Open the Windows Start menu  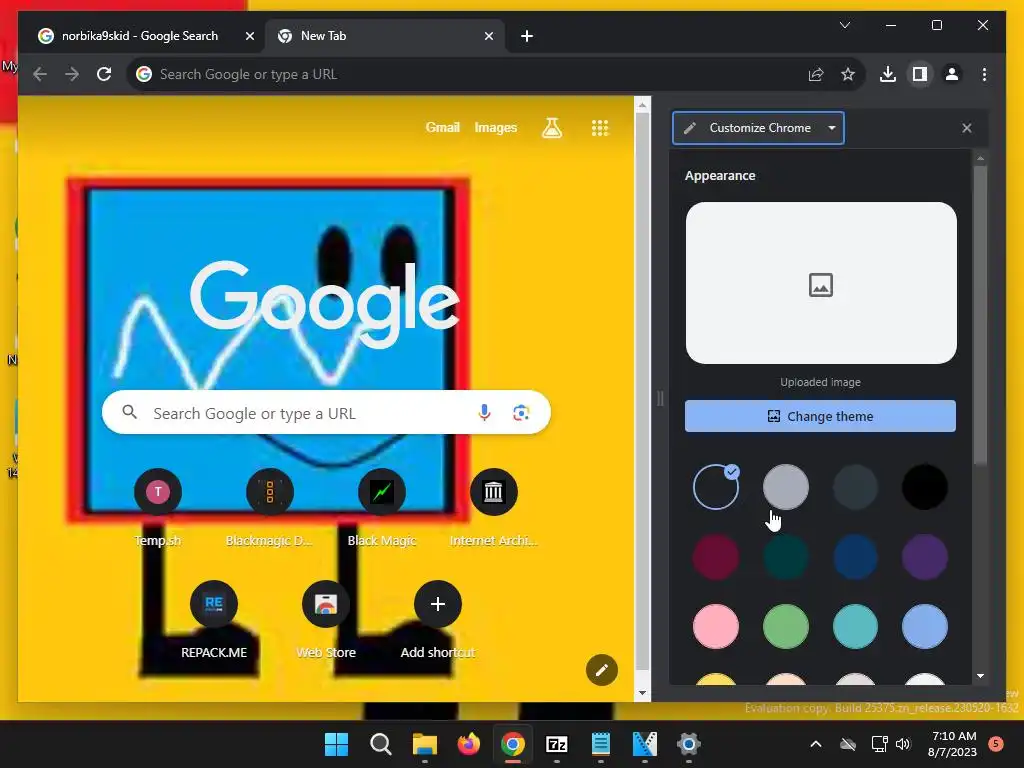click(x=336, y=744)
